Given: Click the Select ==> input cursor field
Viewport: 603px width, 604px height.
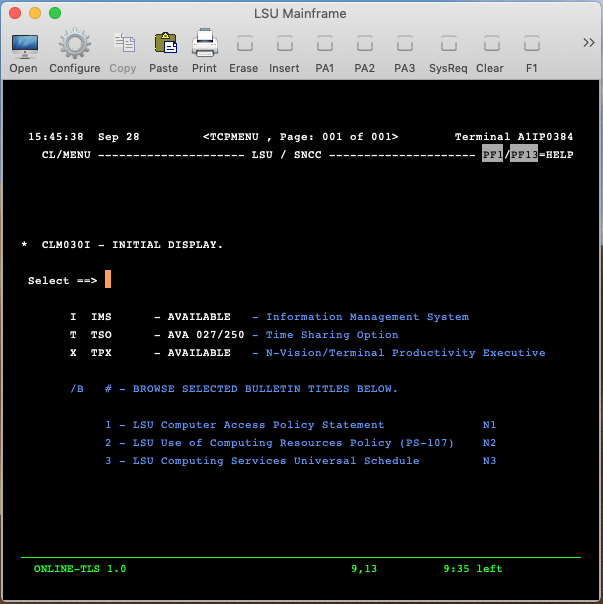Looking at the screenshot, I should coord(108,279).
